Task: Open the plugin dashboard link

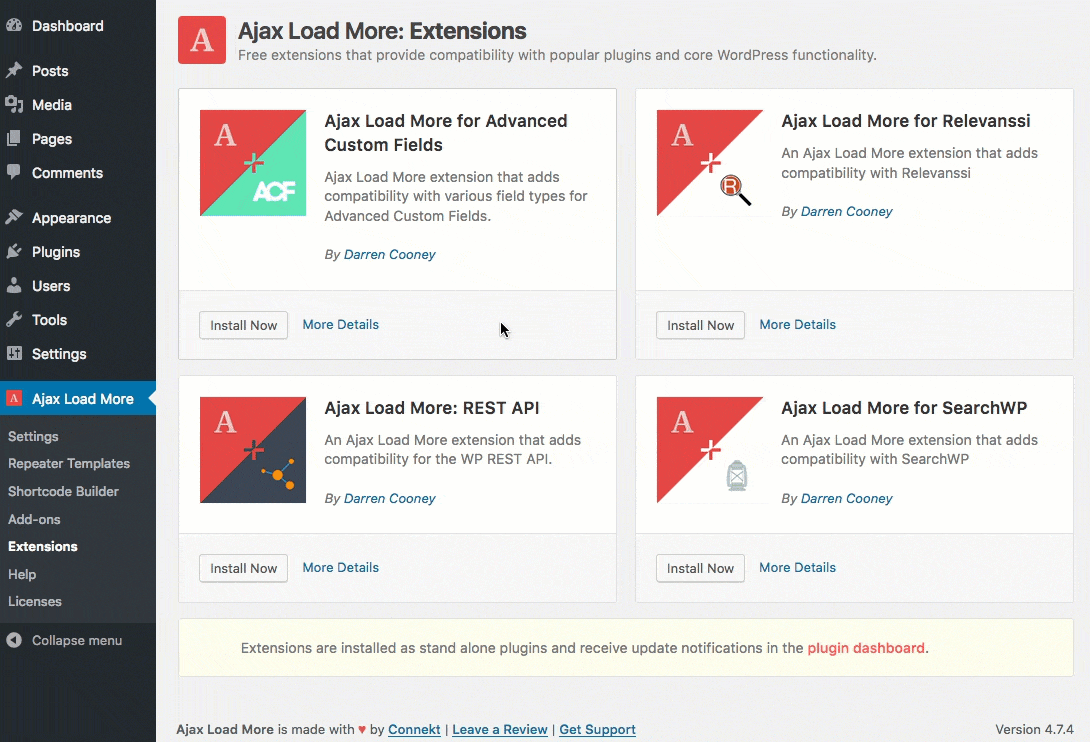Action: 866,648
